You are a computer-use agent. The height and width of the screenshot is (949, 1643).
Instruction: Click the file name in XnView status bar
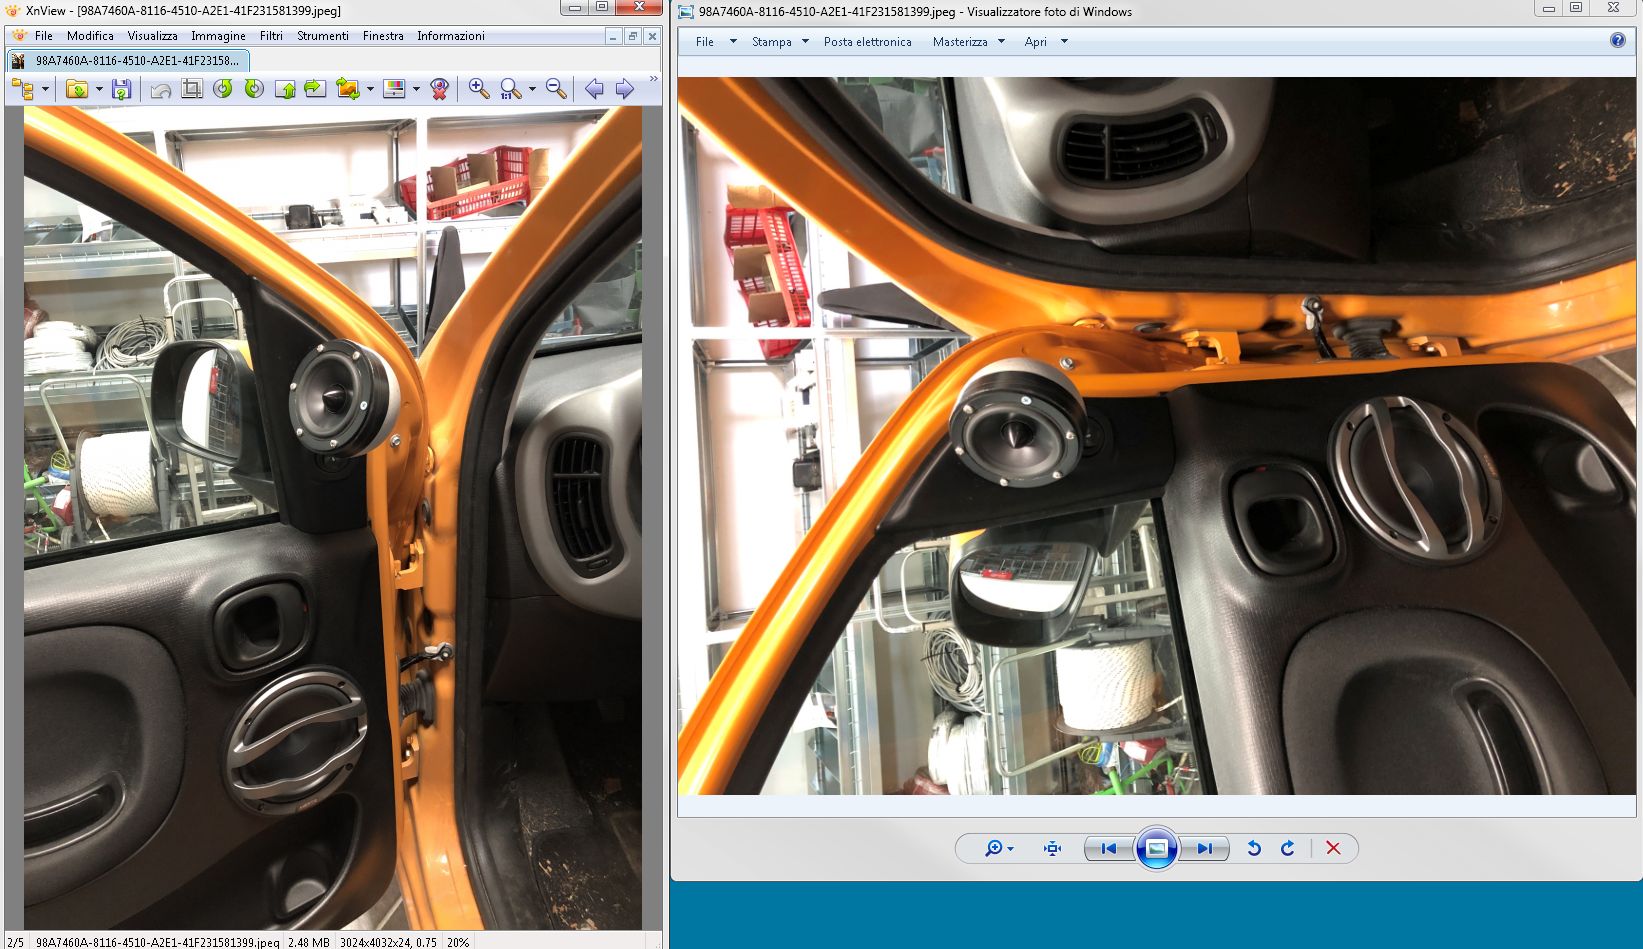coord(157,942)
